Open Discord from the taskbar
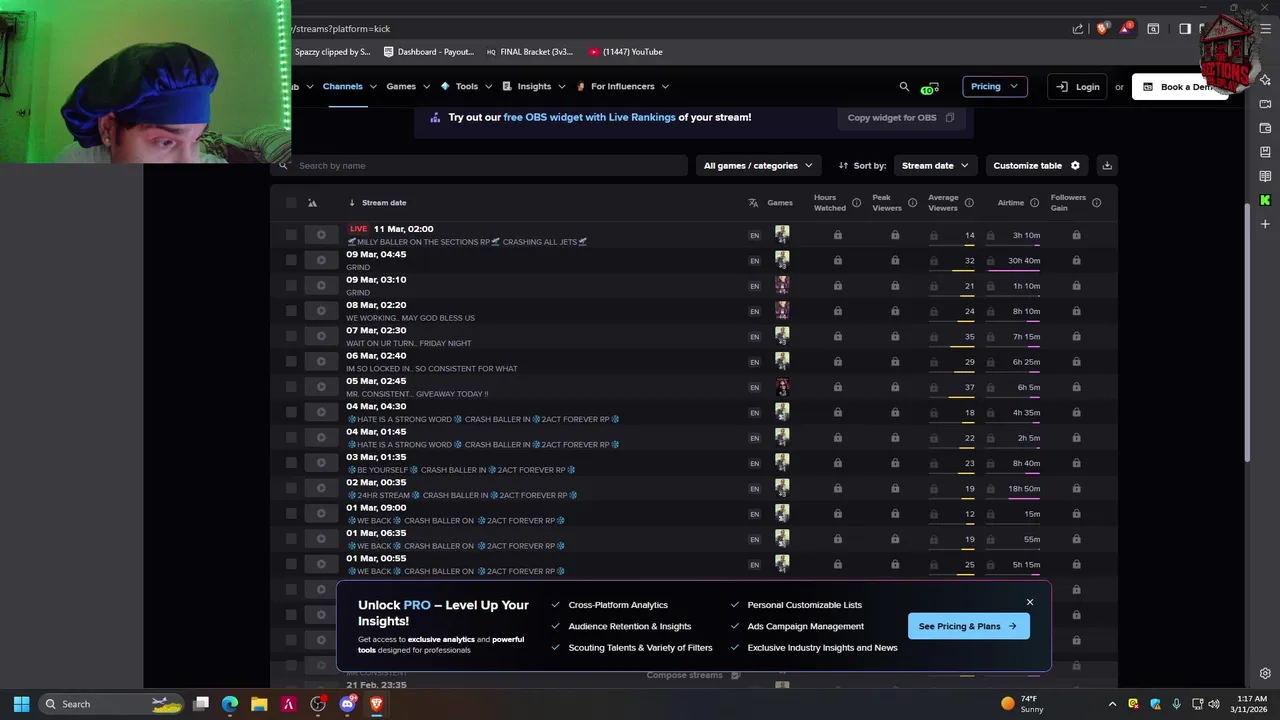The height and width of the screenshot is (720, 1280). (347, 704)
